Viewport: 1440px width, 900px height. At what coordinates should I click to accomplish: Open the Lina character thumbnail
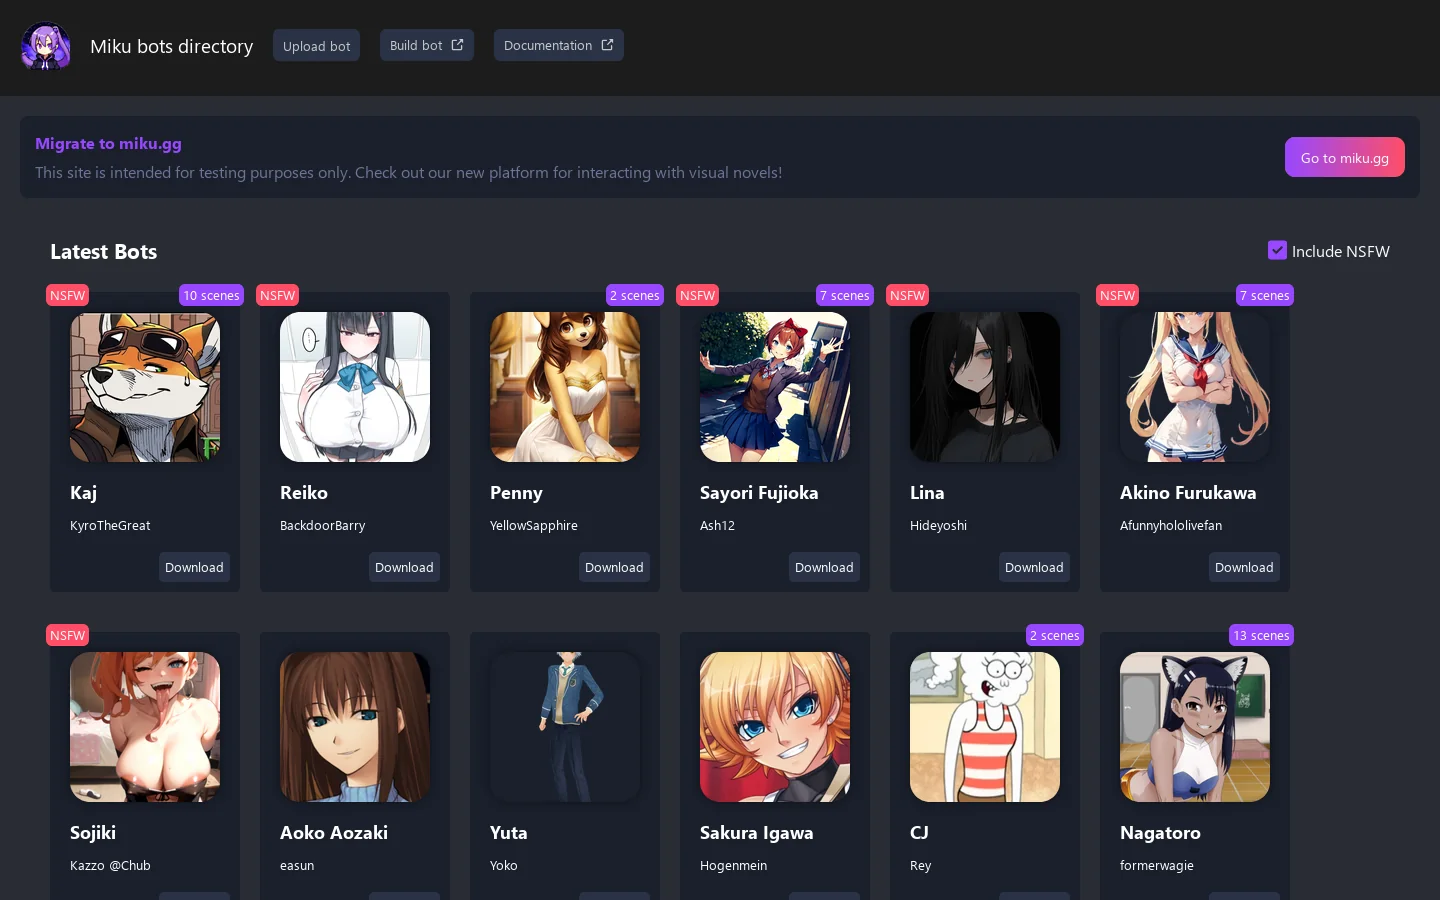pyautogui.click(x=985, y=387)
